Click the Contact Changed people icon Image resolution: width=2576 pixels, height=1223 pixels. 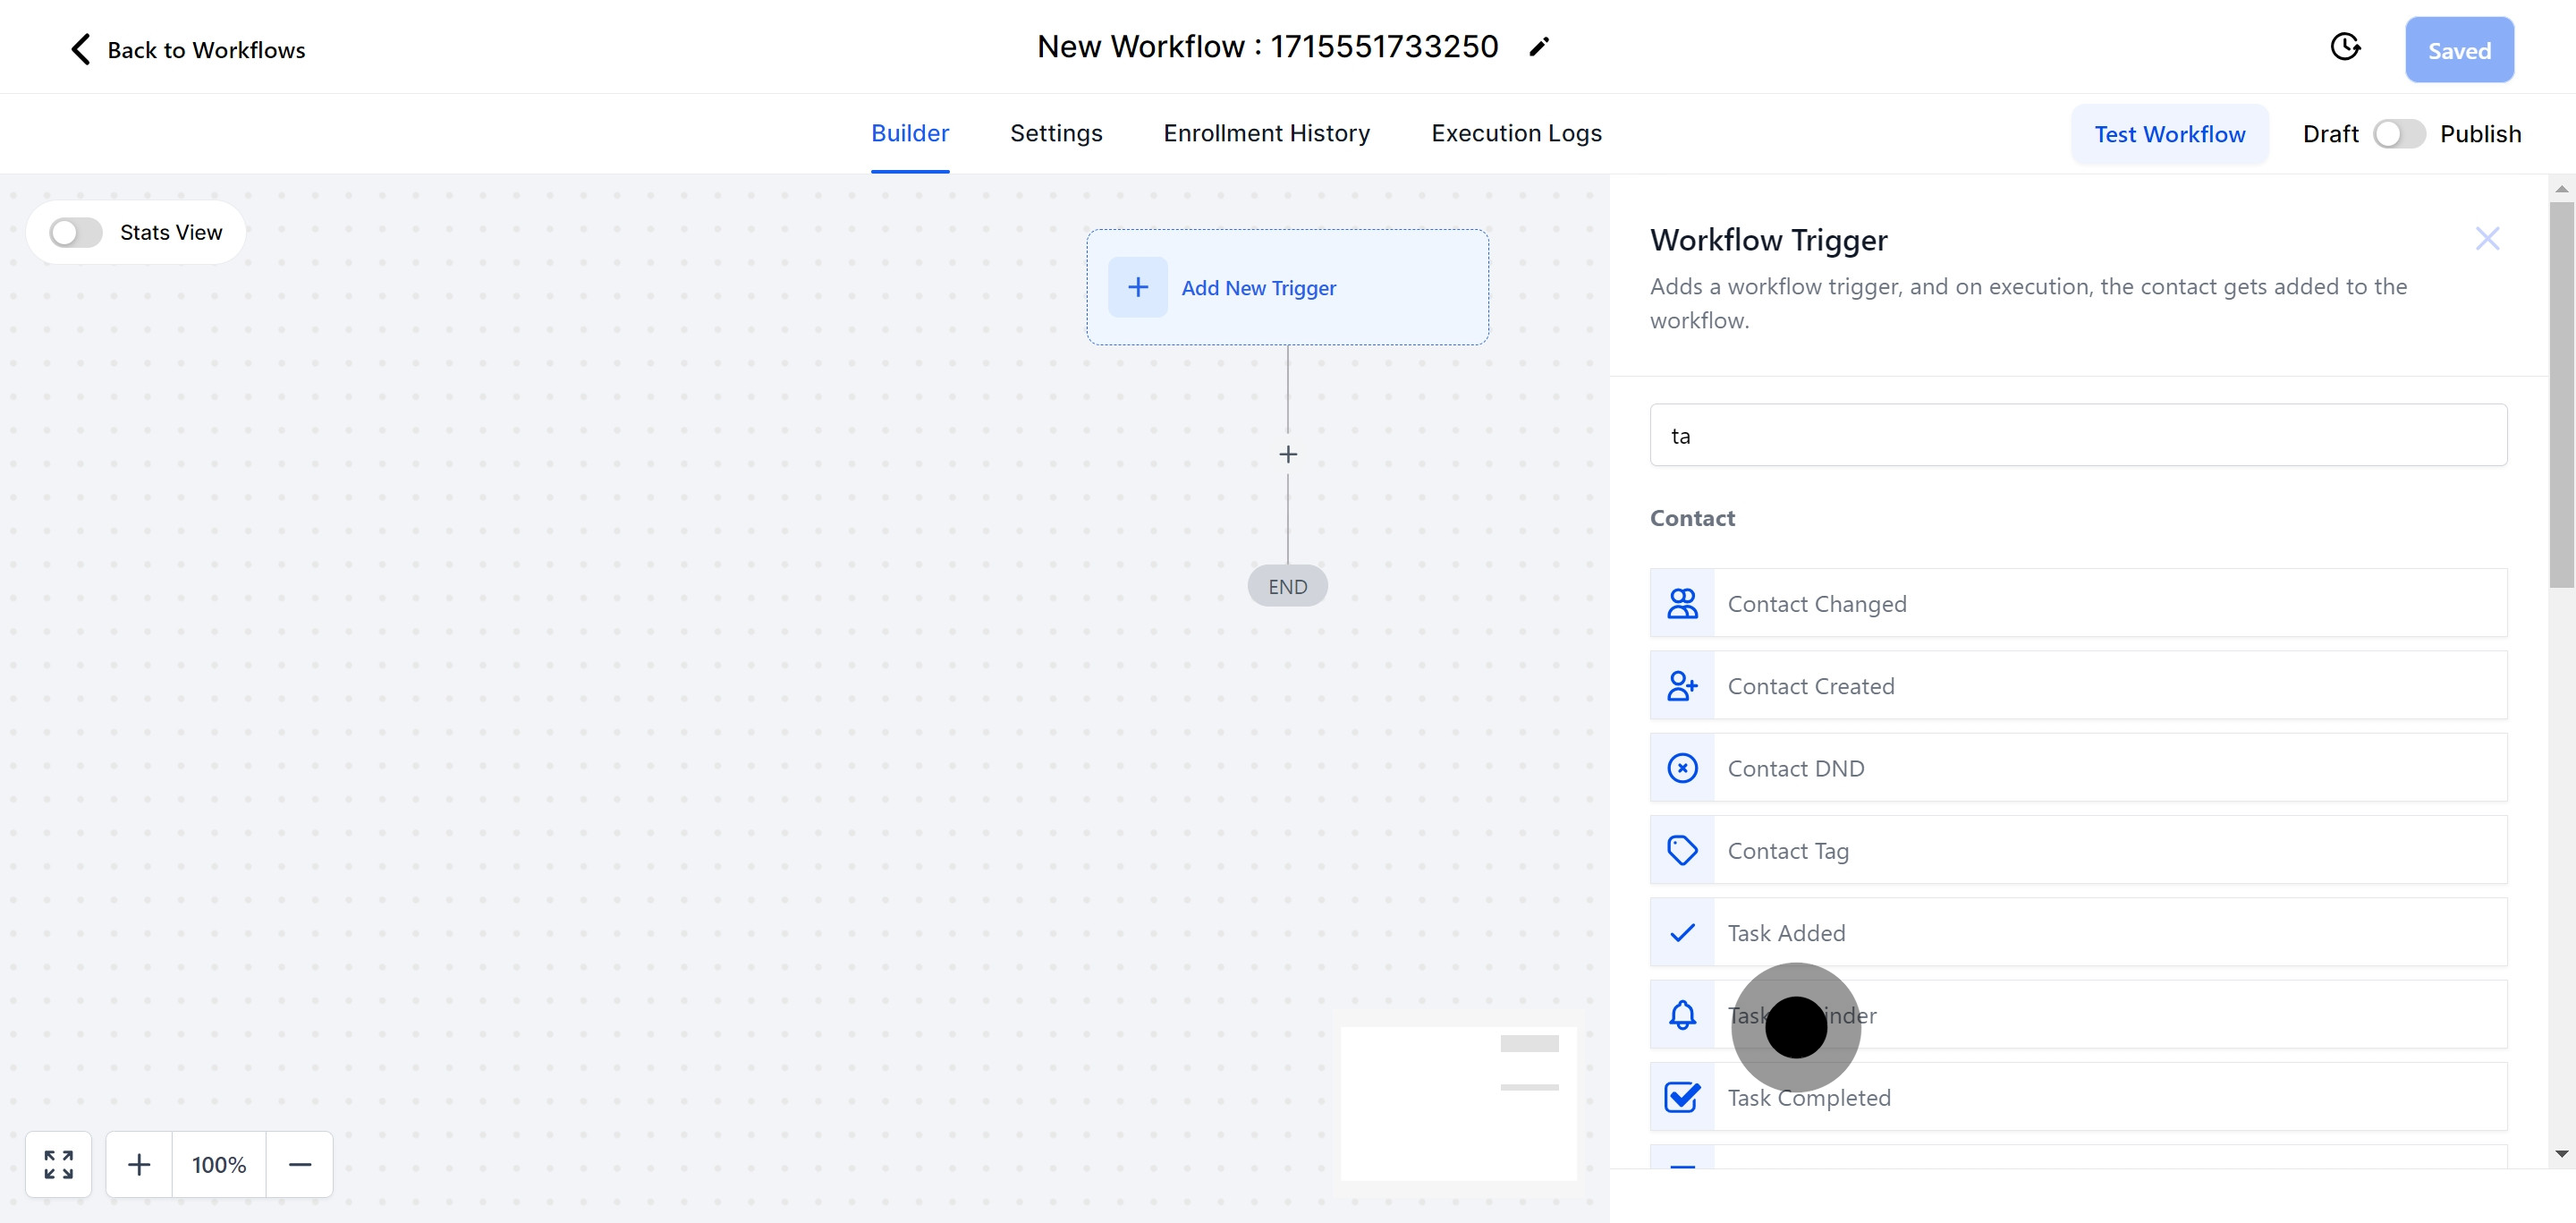1682,603
